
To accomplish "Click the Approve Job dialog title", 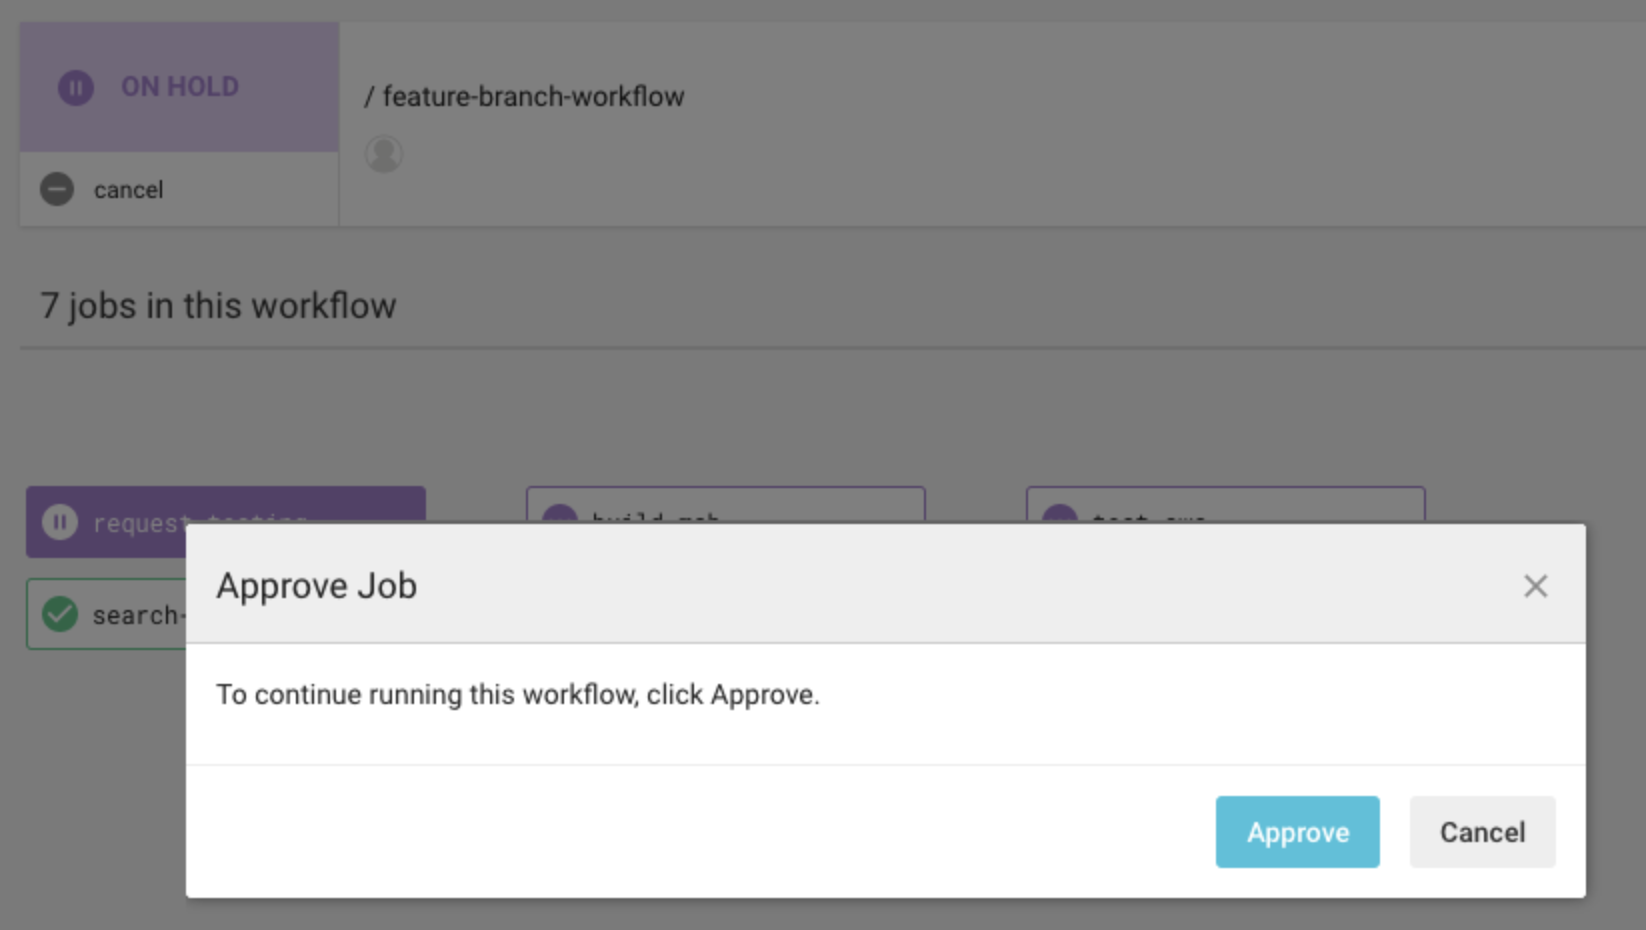I will click(316, 585).
